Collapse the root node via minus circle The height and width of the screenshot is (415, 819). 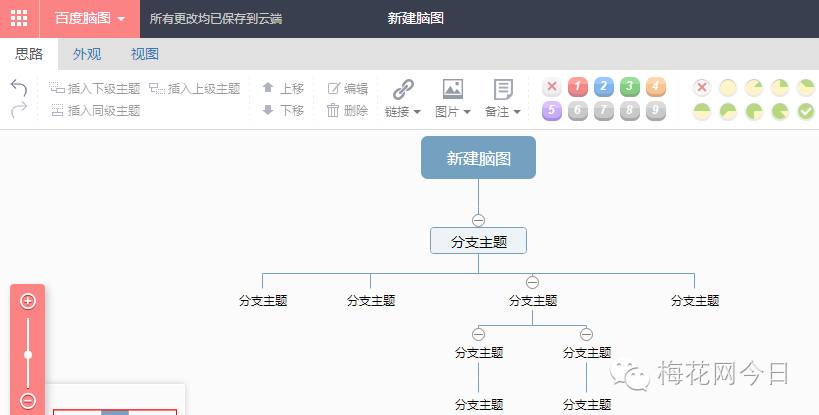pos(478,220)
